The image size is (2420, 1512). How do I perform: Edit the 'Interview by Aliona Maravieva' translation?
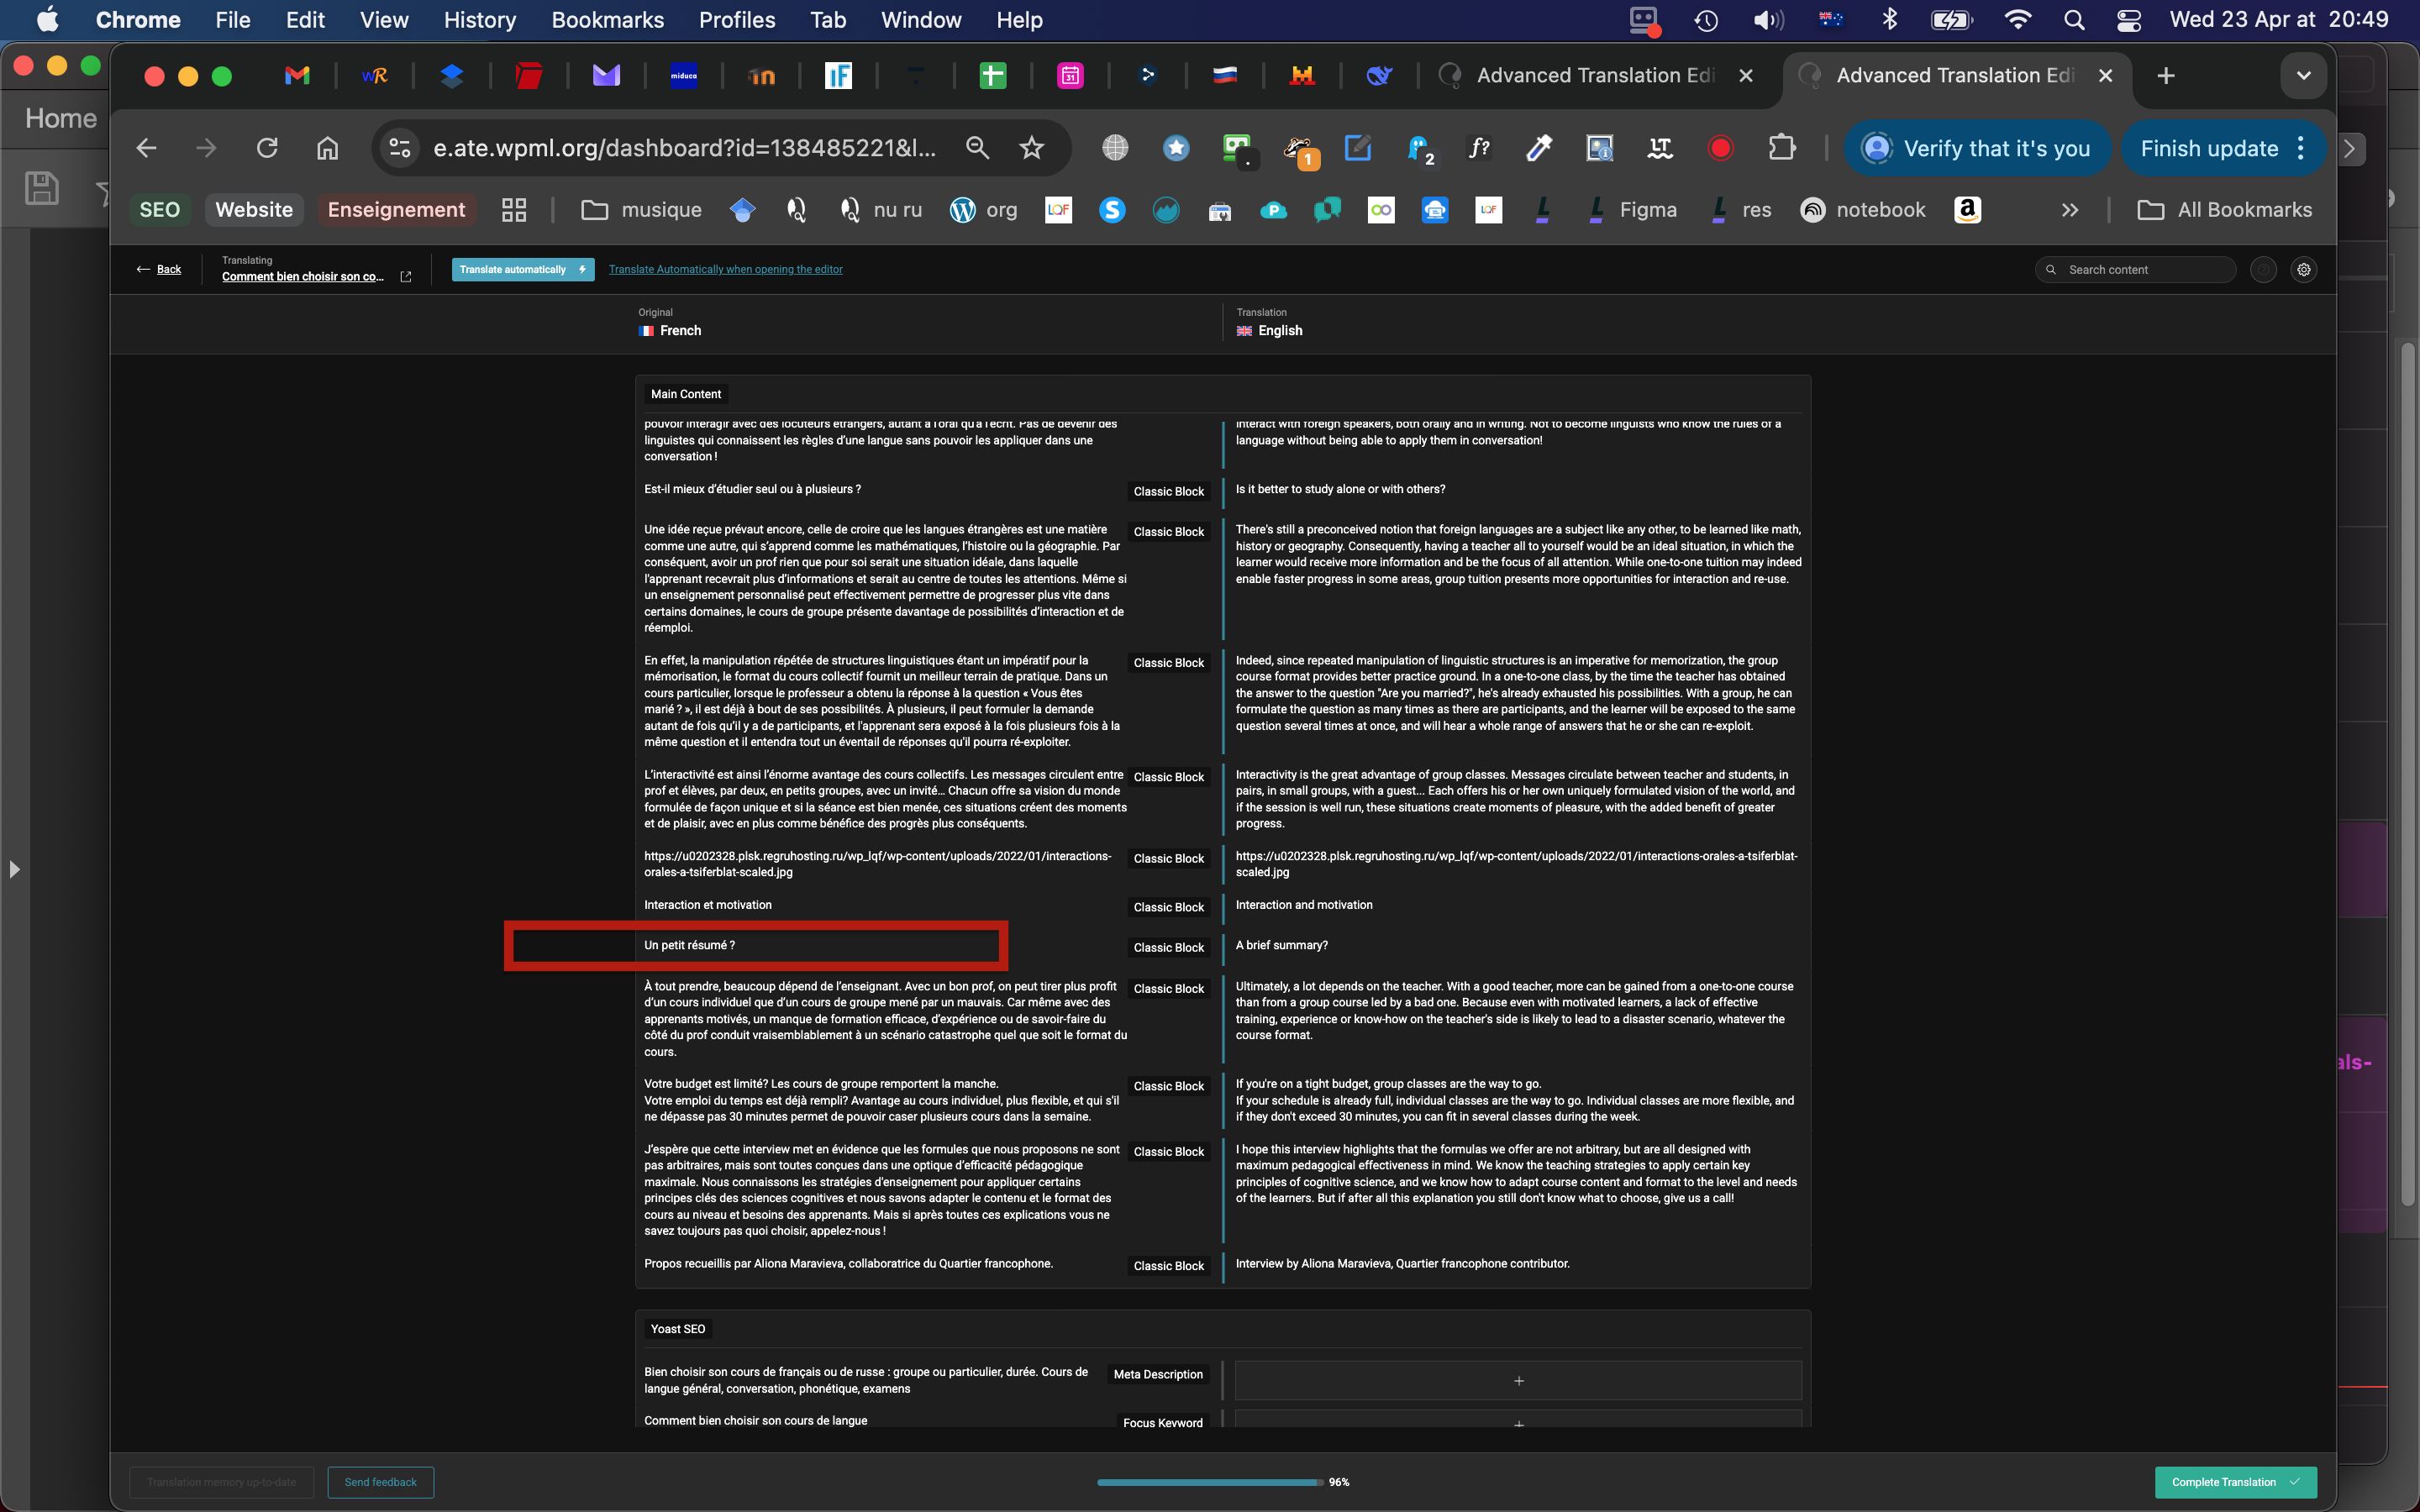(x=1402, y=1264)
